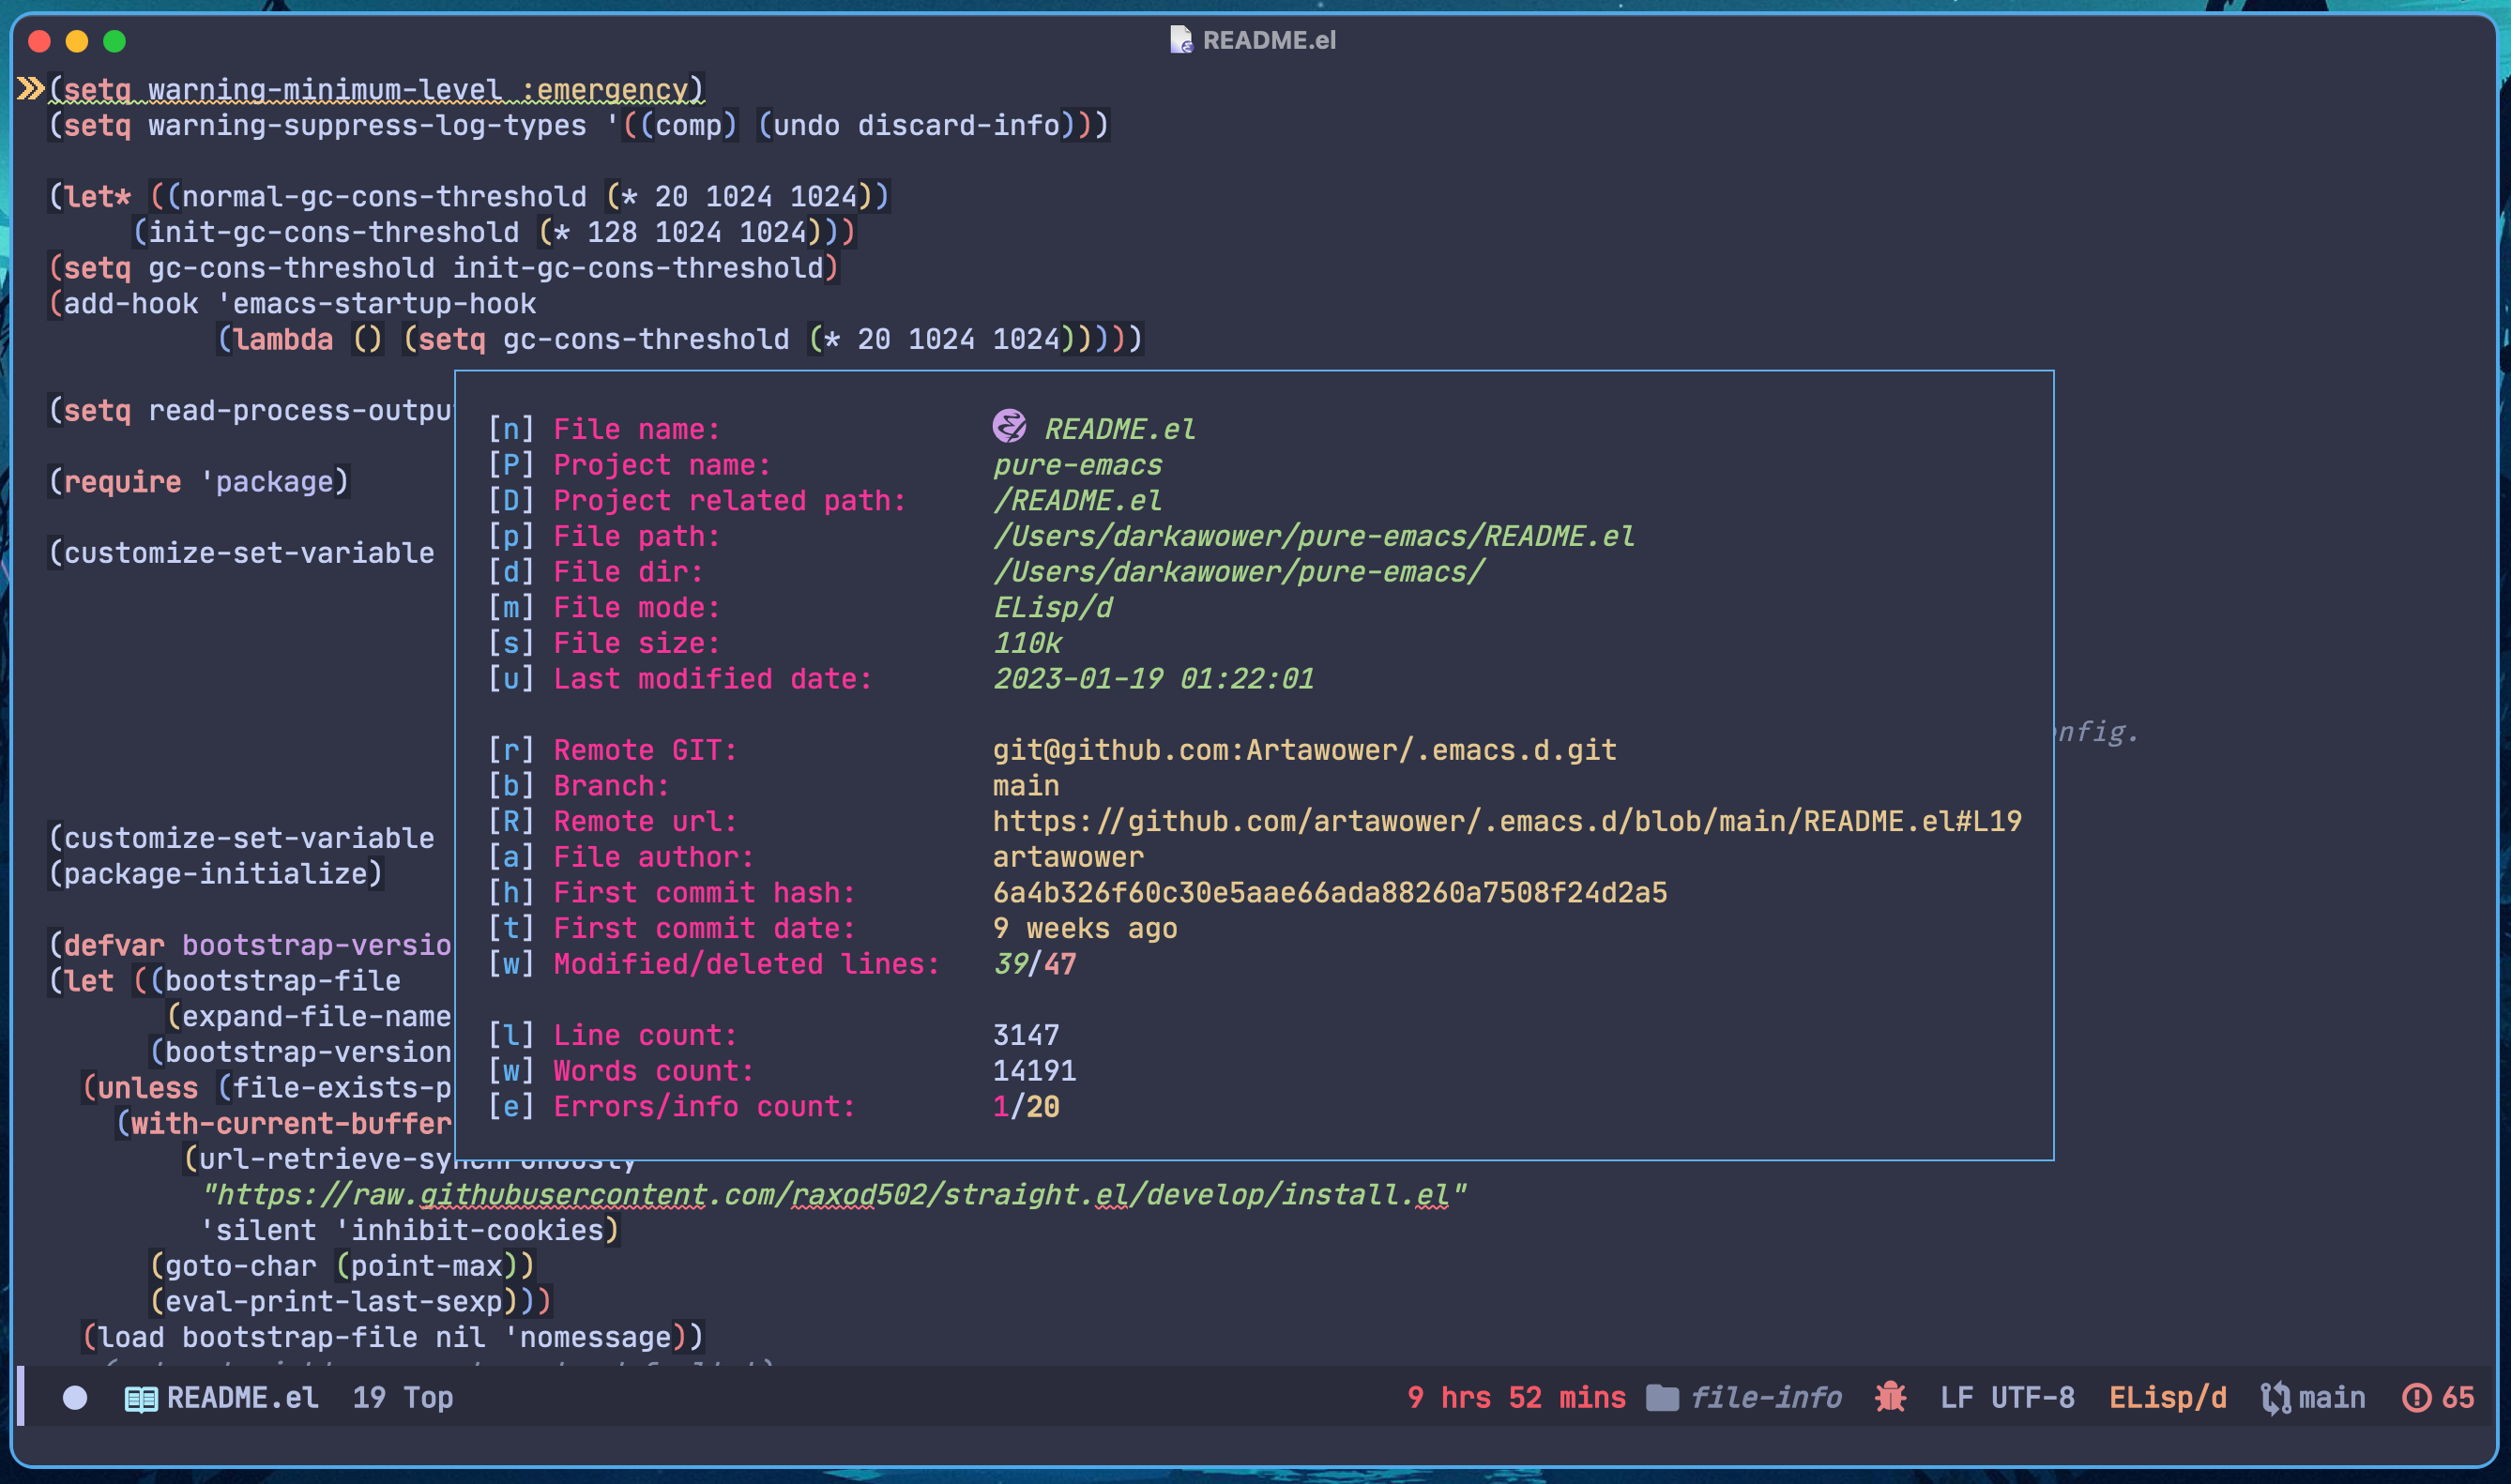The height and width of the screenshot is (1484, 2511).
Task: Select the [e] Errors/info count entry
Action: click(704, 1107)
